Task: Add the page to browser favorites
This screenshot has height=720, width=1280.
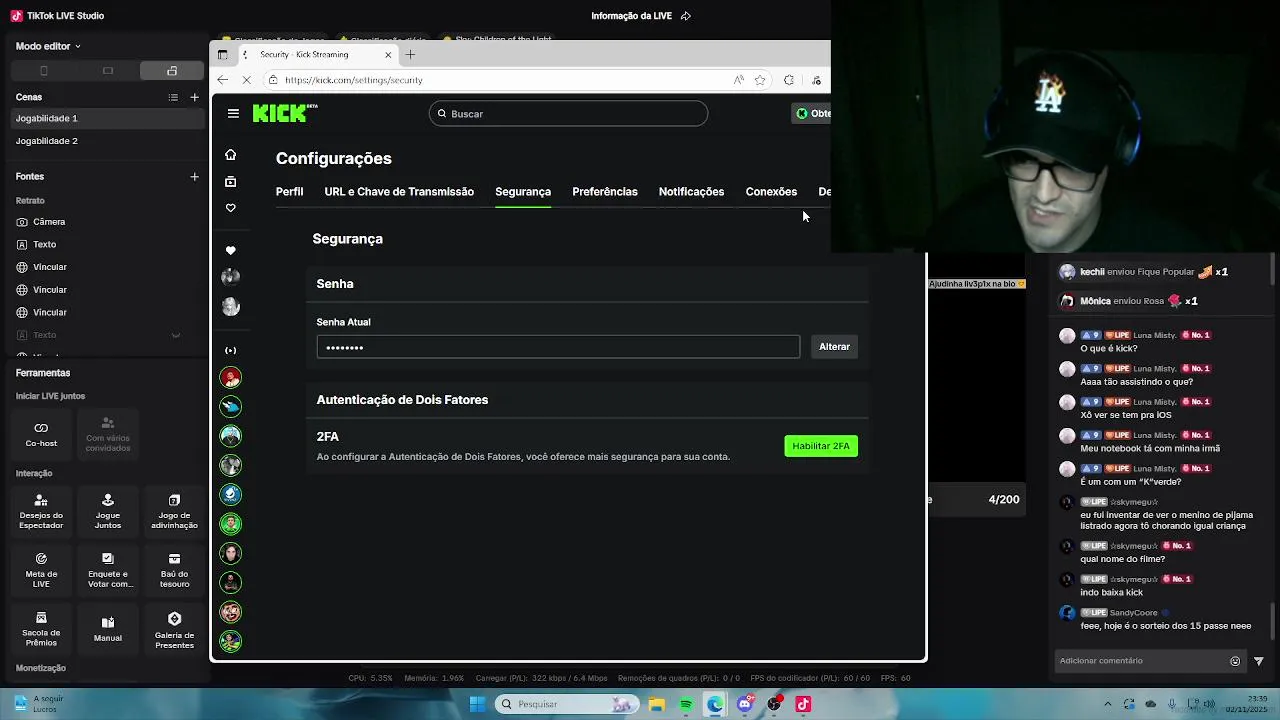Action: click(x=760, y=80)
